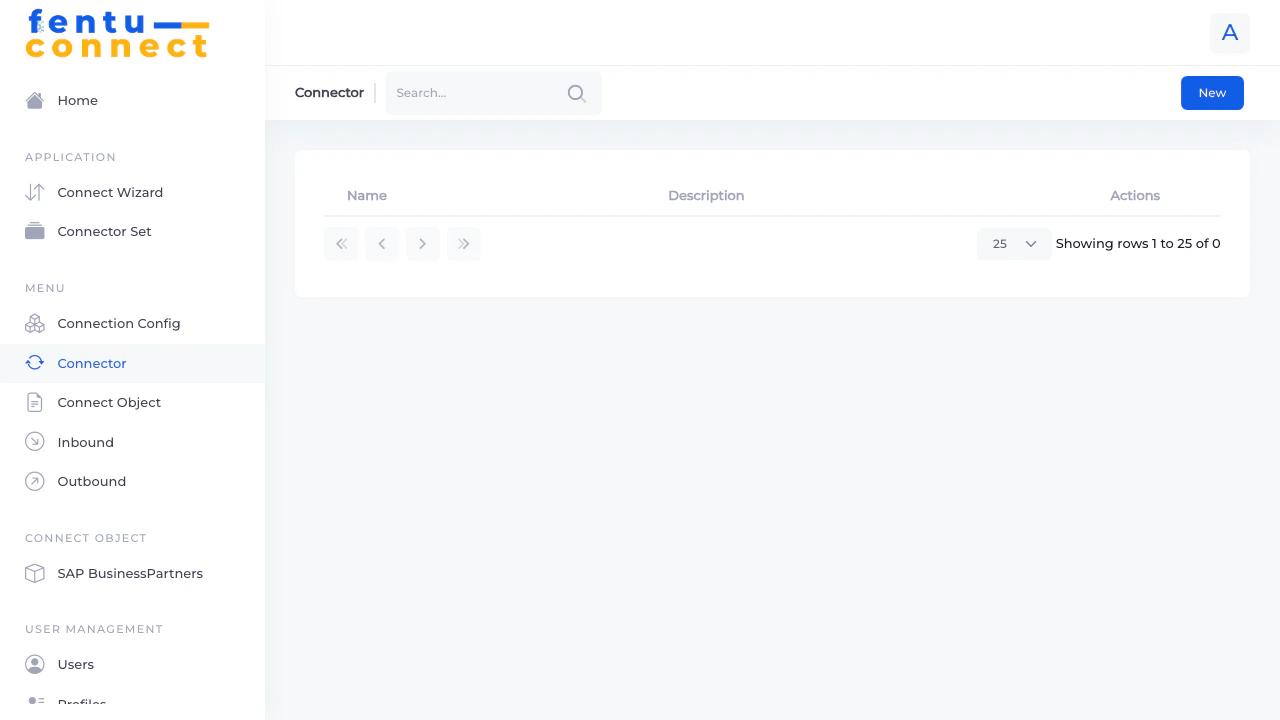Open the user avatar marked A
Screen dimensions: 1280x720
tap(1229, 32)
